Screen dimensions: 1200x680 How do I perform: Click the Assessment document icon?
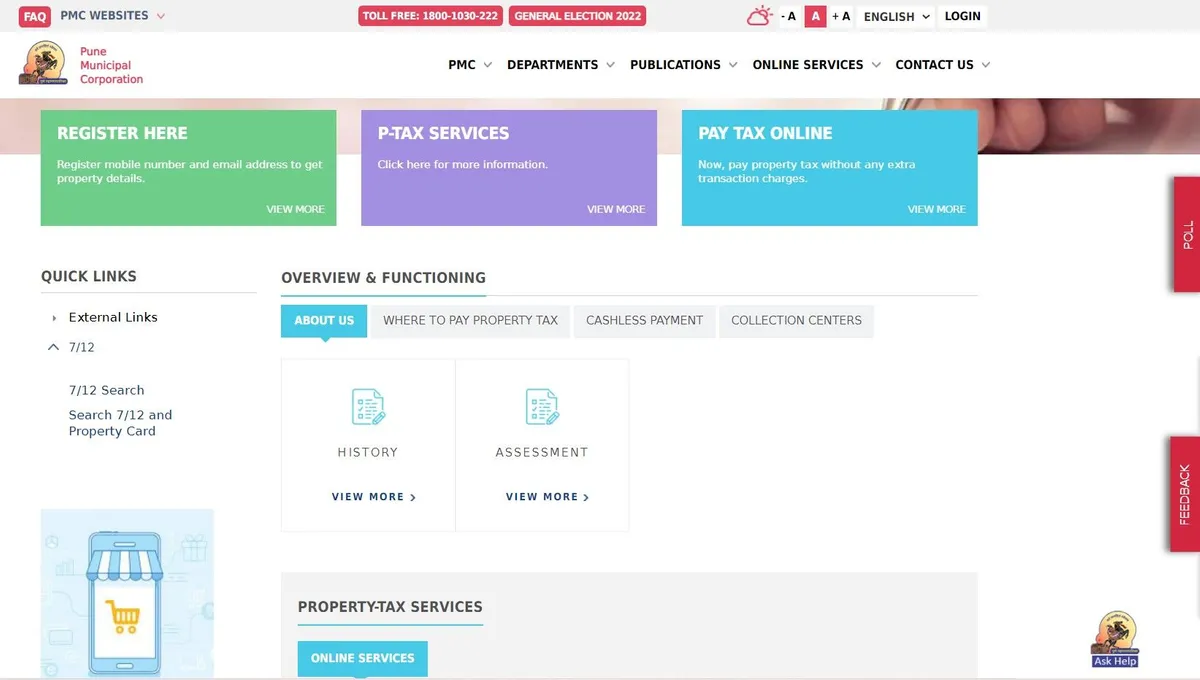pyautogui.click(x=542, y=407)
